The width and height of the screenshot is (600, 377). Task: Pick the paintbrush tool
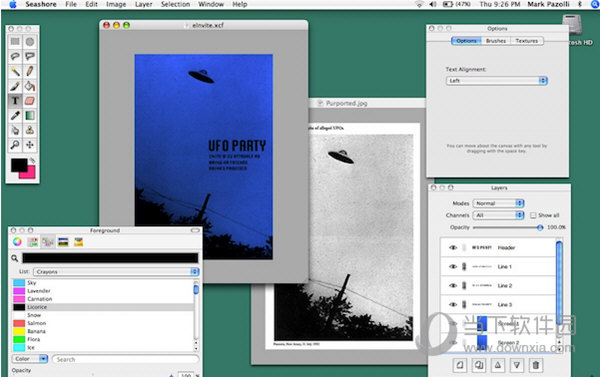click(x=15, y=86)
